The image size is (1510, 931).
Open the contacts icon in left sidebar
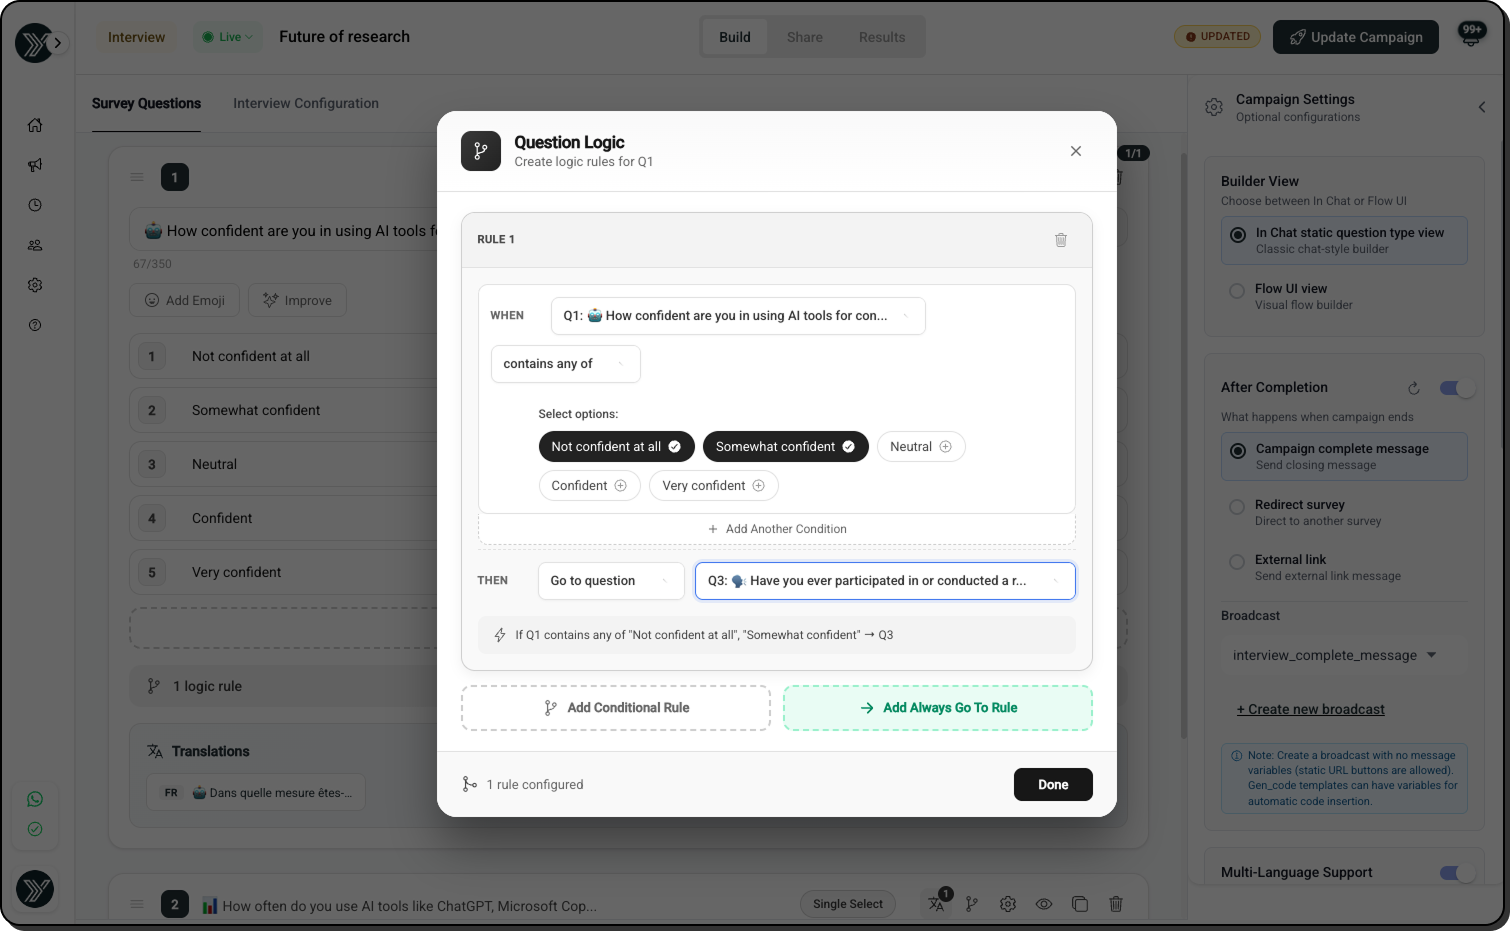35,245
